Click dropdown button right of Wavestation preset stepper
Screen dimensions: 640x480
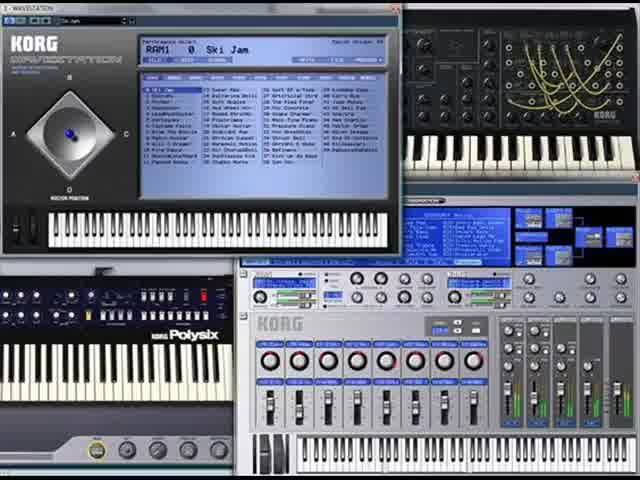click(132, 21)
